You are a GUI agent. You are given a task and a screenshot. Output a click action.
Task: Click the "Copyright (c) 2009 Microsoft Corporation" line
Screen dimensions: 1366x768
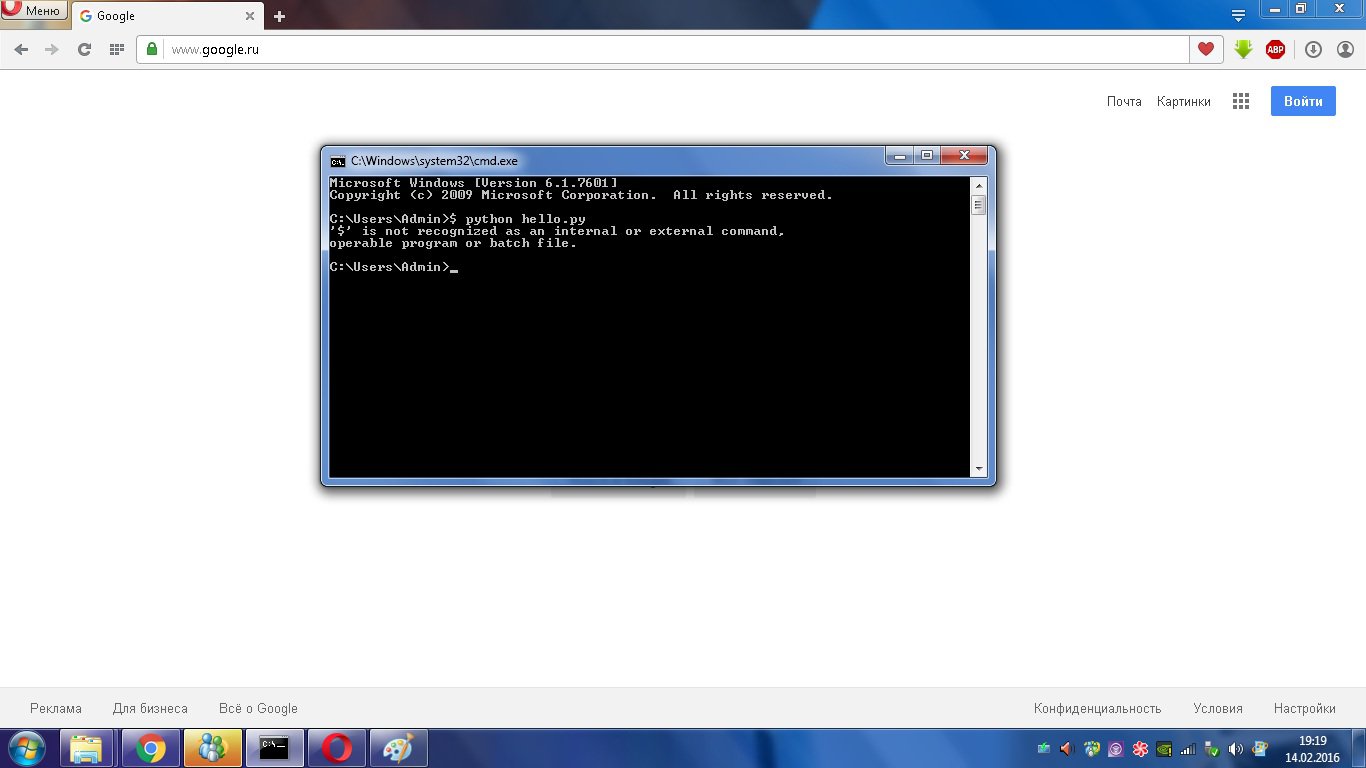pos(493,195)
